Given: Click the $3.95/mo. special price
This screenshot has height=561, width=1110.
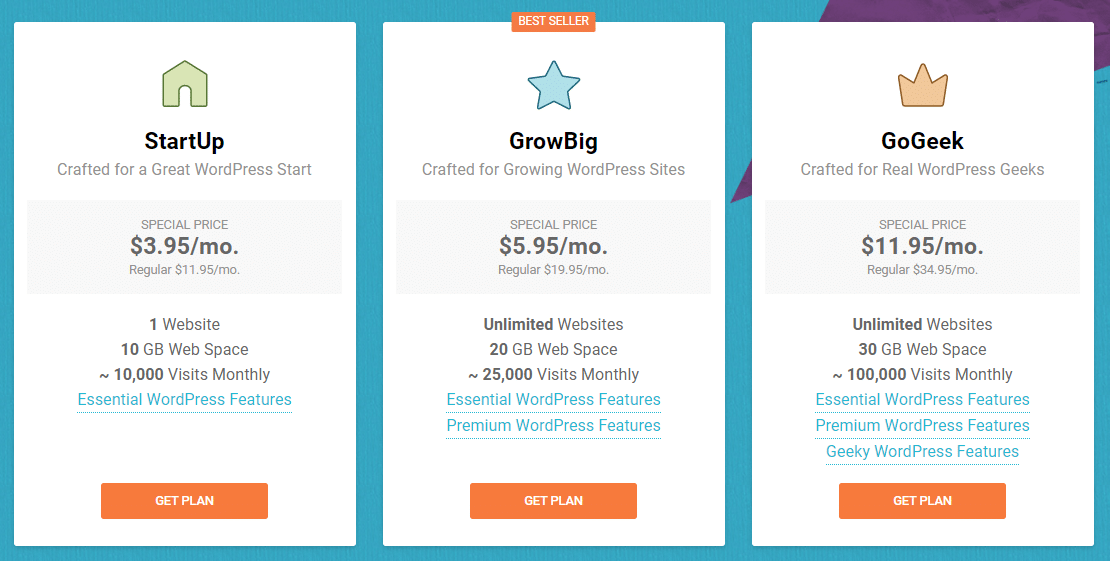Looking at the screenshot, I should pos(185,246).
